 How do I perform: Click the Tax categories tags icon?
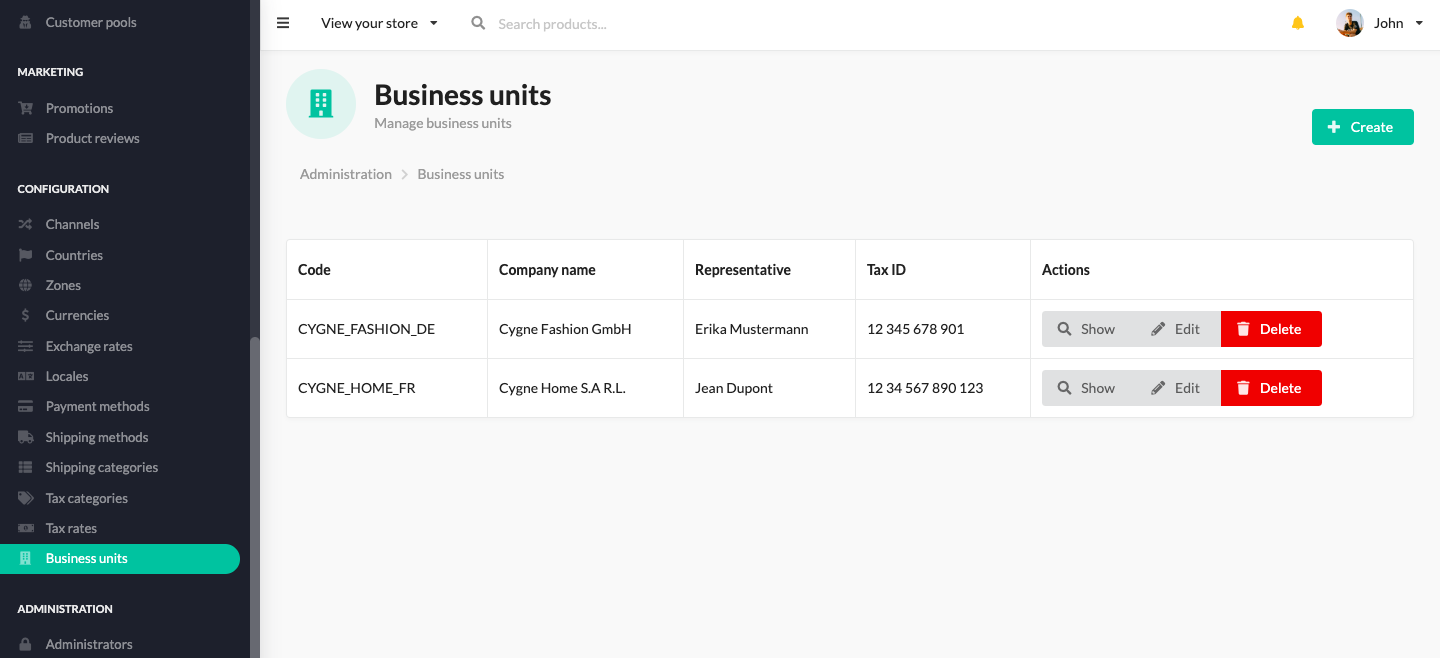tap(26, 498)
